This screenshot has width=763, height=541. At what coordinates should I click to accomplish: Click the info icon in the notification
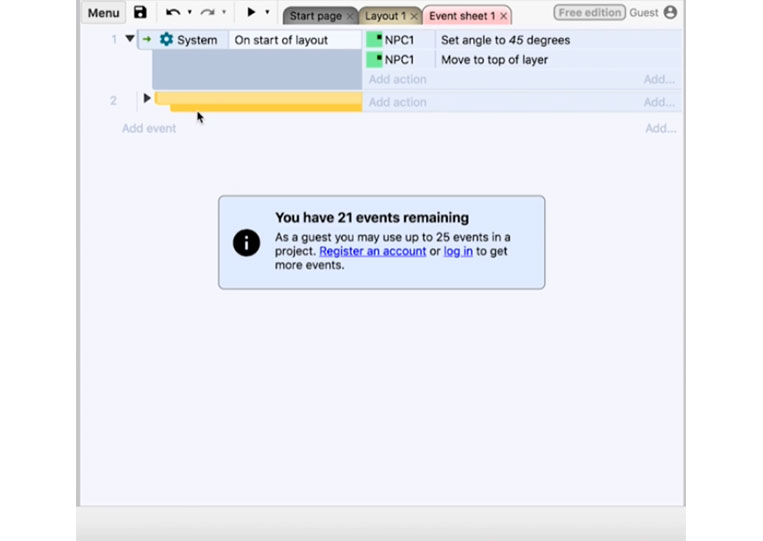(246, 242)
